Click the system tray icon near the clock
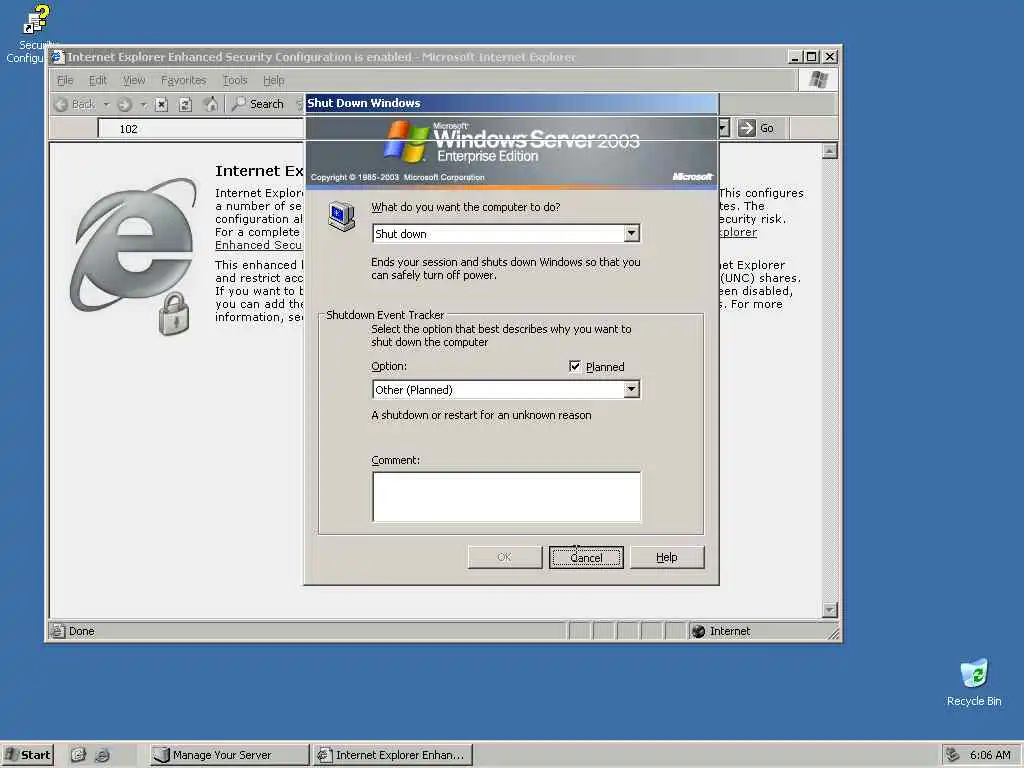This screenshot has width=1024, height=768. pyautogui.click(x=953, y=754)
